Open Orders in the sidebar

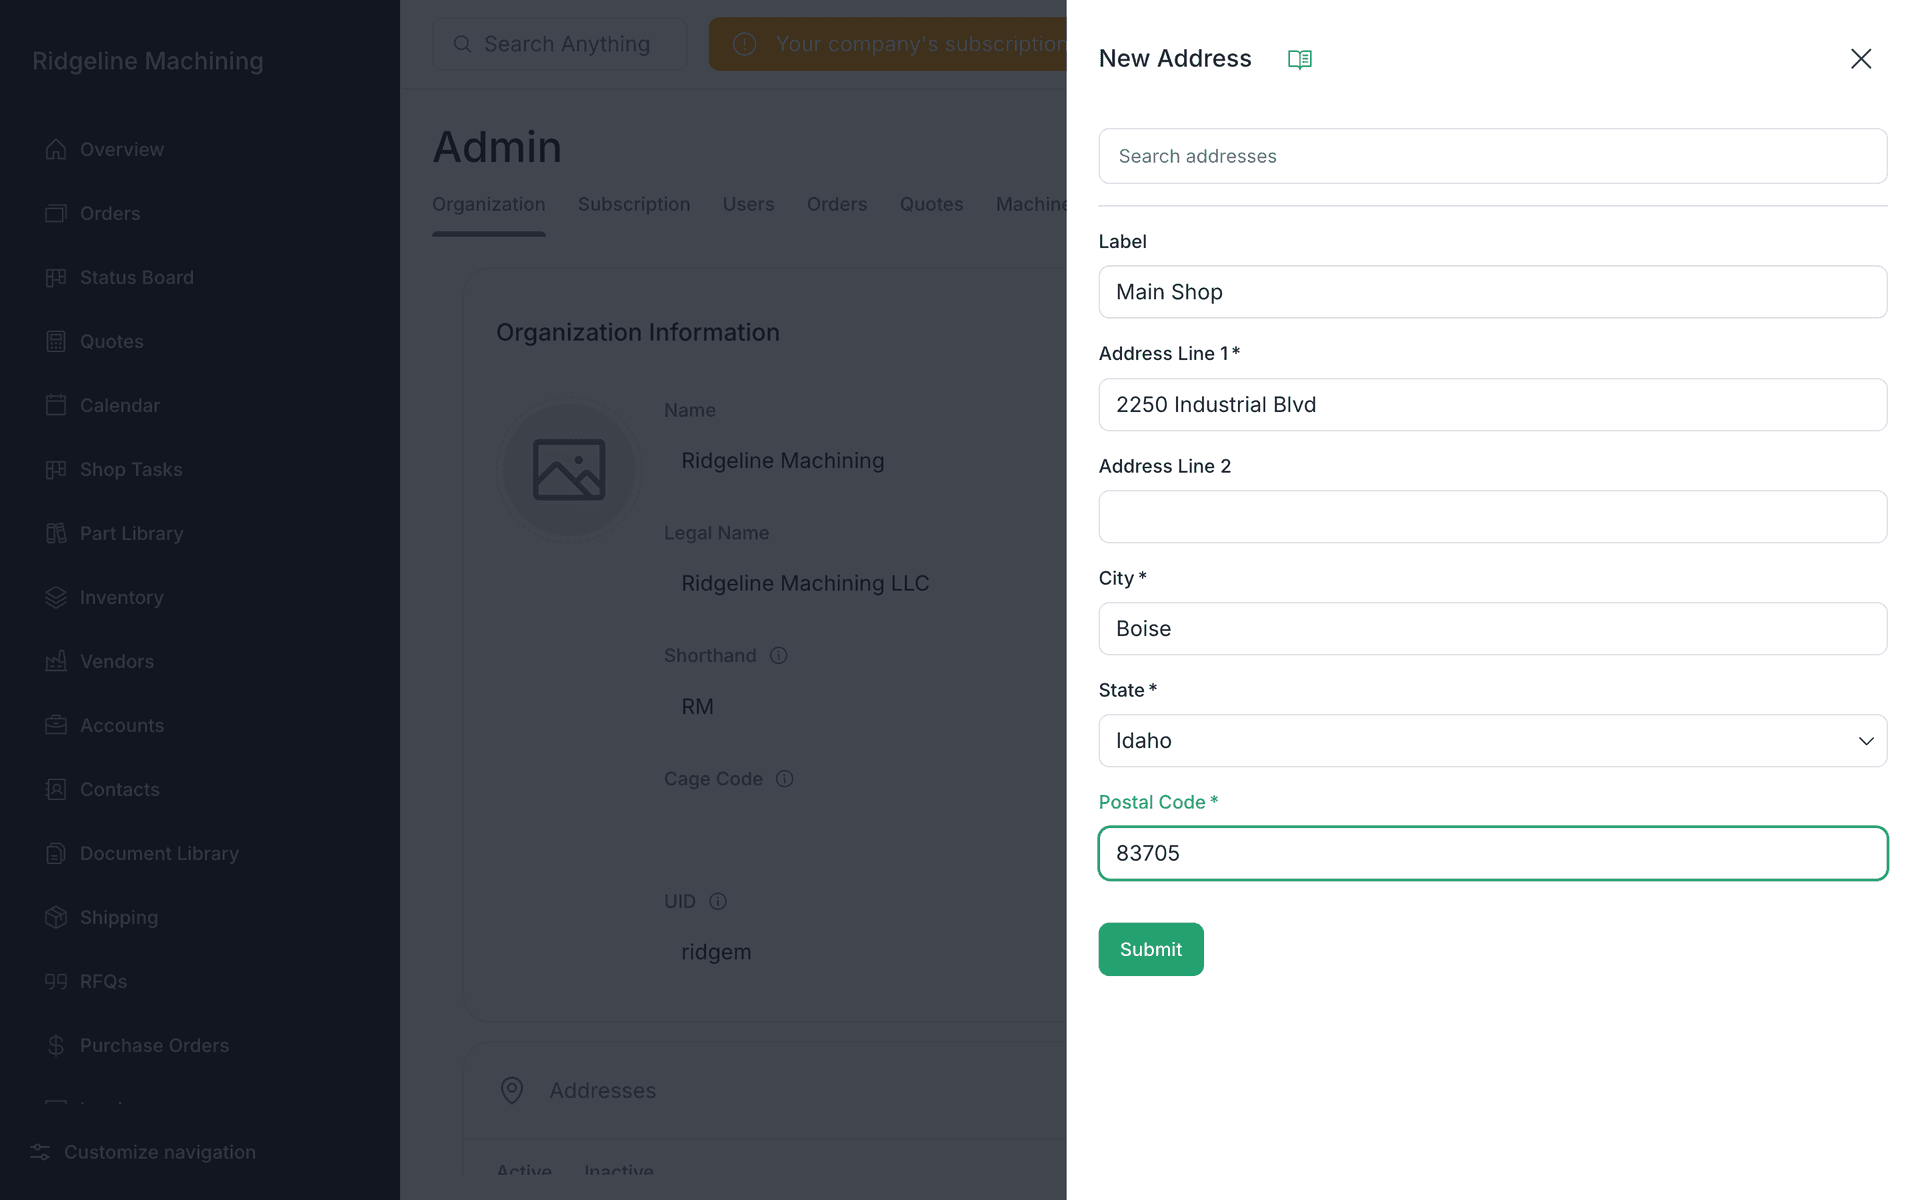[92, 213]
